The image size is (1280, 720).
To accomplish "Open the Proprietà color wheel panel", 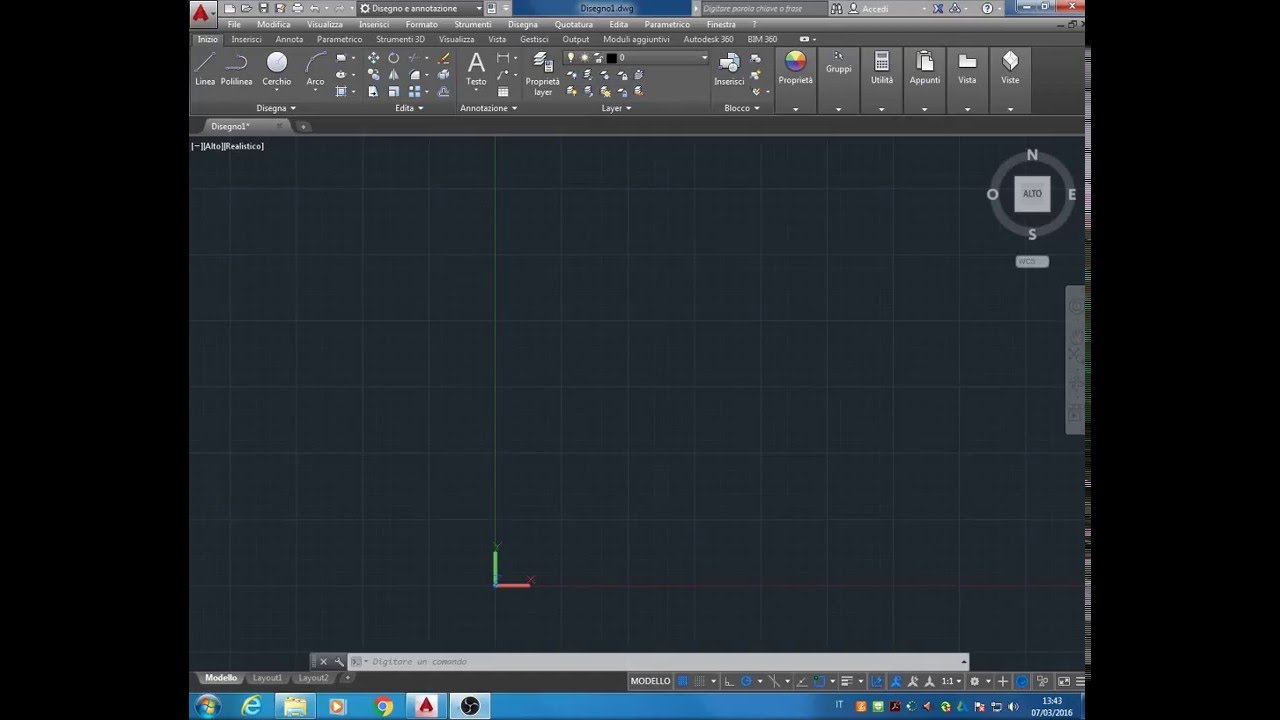I will [795, 68].
